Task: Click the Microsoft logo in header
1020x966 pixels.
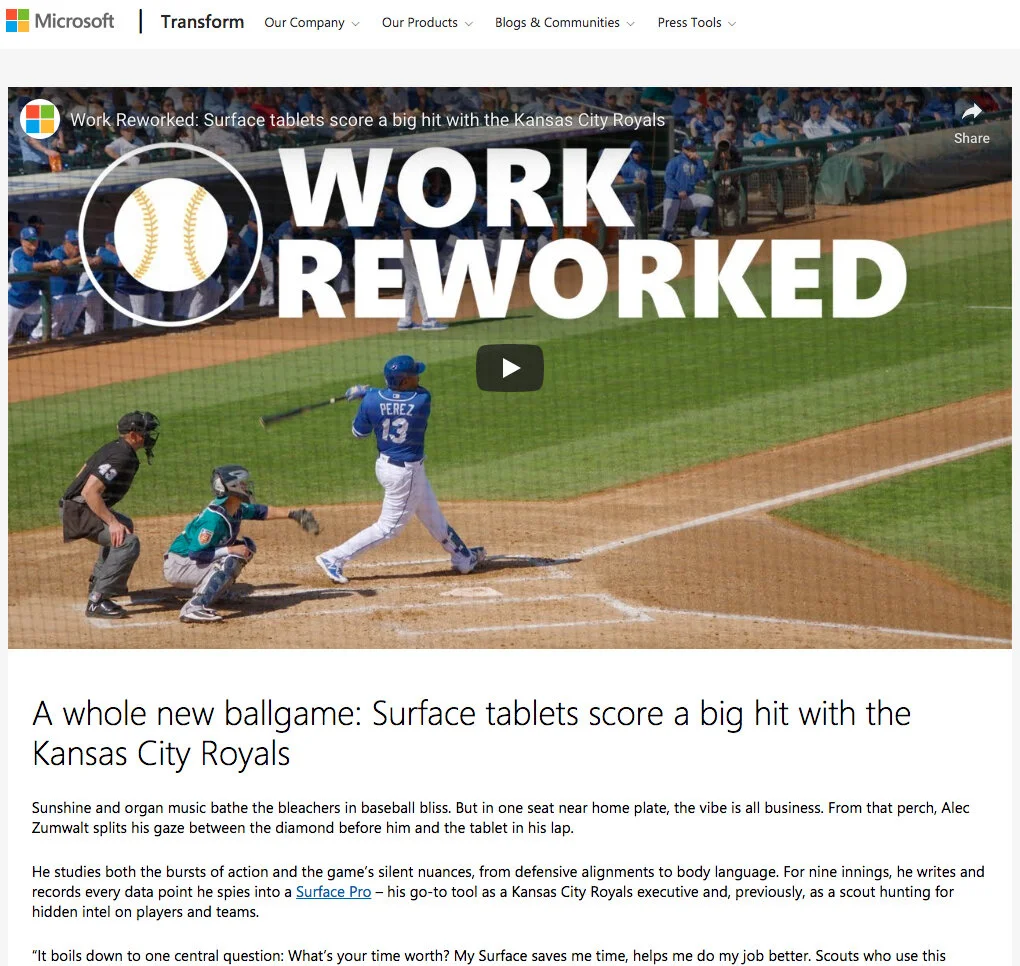Action: pos(60,21)
